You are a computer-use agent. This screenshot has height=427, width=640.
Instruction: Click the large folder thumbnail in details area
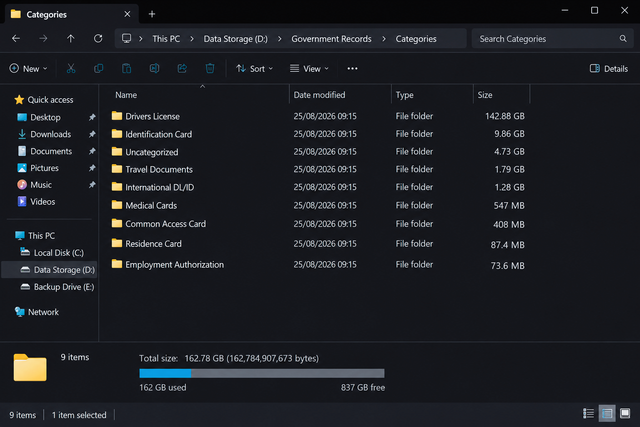tap(30, 367)
